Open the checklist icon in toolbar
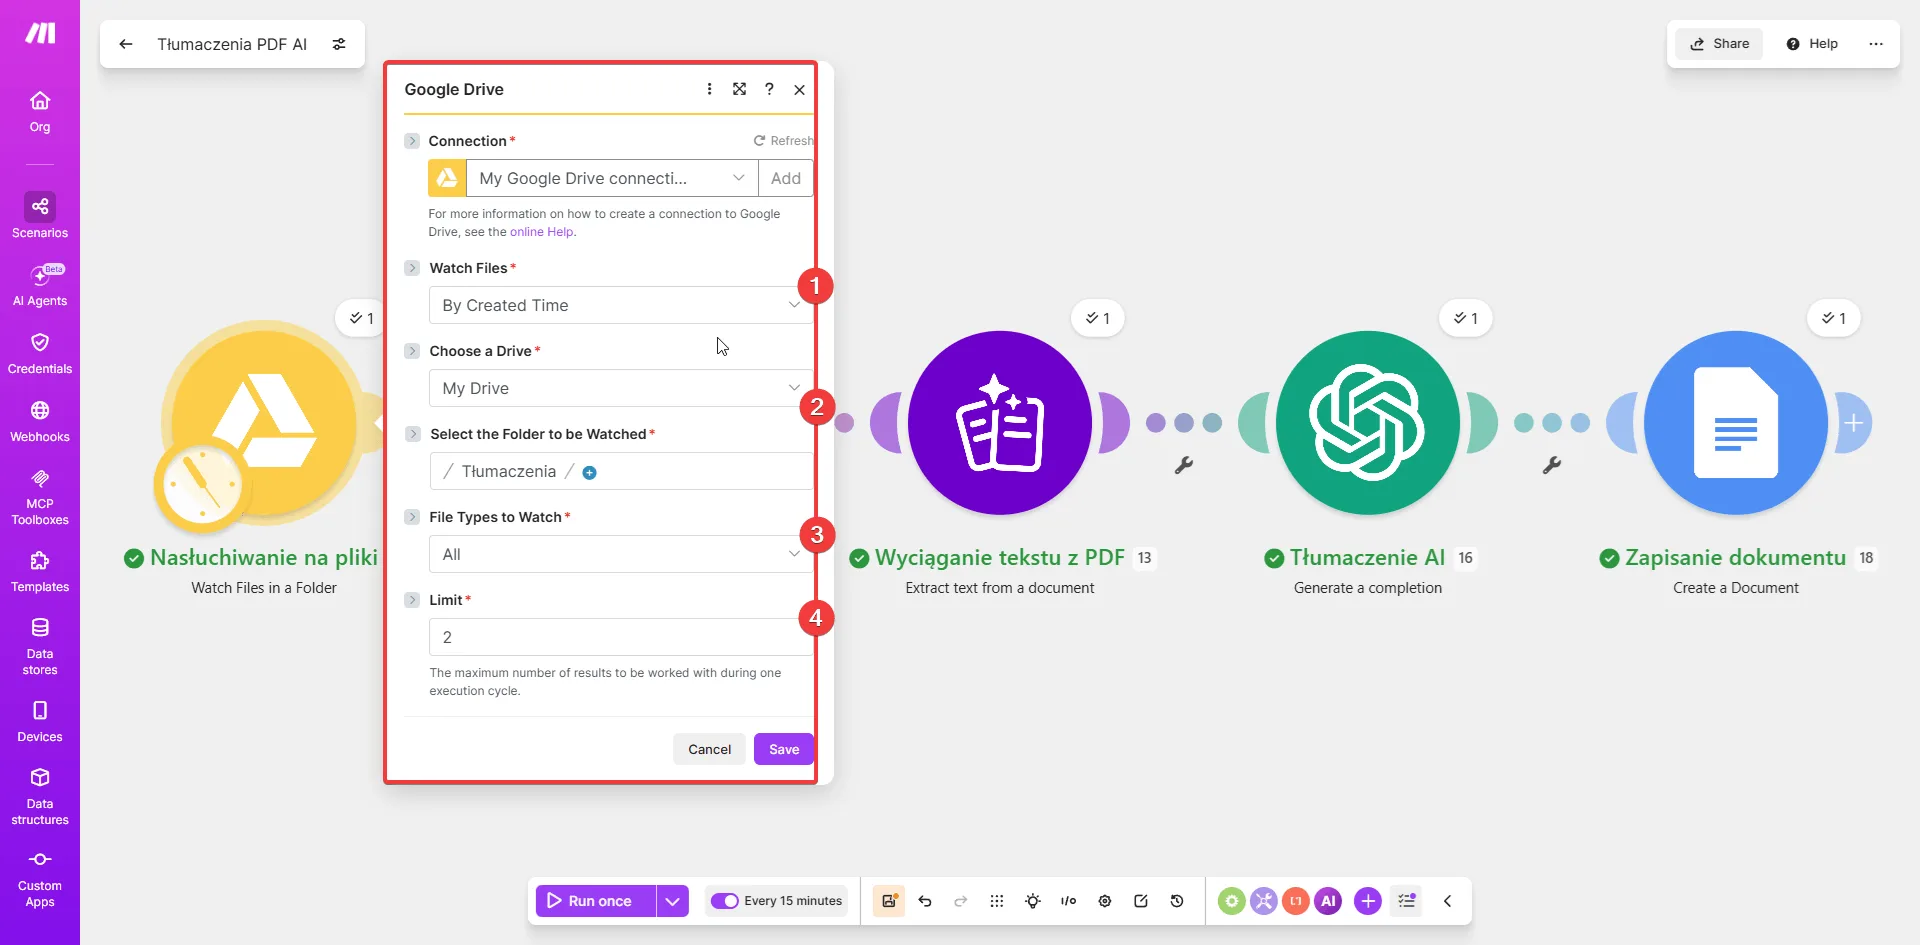Image resolution: width=1920 pixels, height=945 pixels. pos(1407,901)
